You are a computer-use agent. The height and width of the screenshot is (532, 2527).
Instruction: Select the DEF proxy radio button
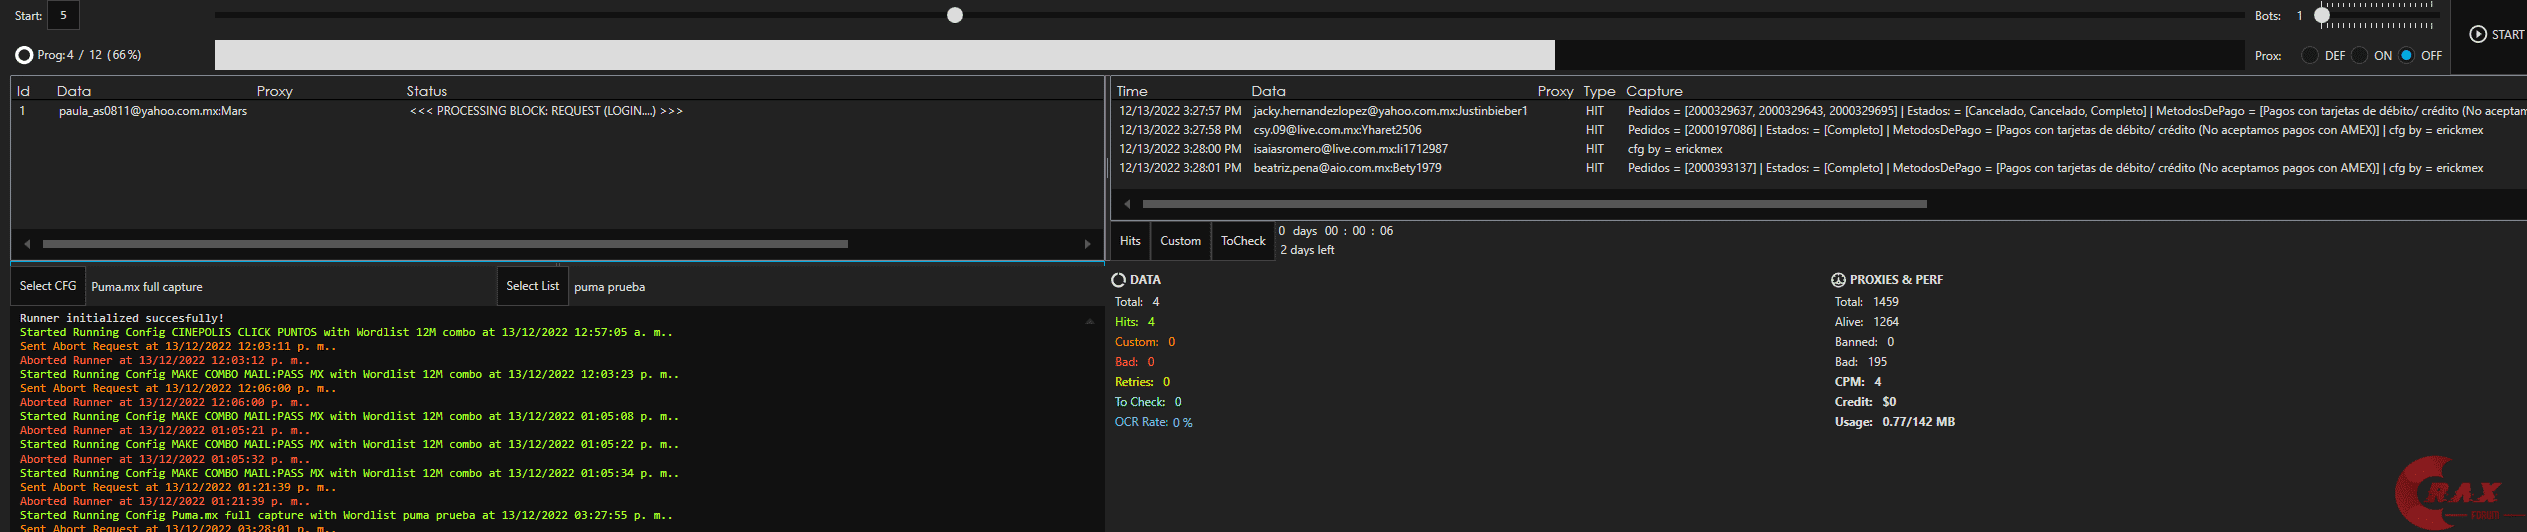pos(2310,56)
